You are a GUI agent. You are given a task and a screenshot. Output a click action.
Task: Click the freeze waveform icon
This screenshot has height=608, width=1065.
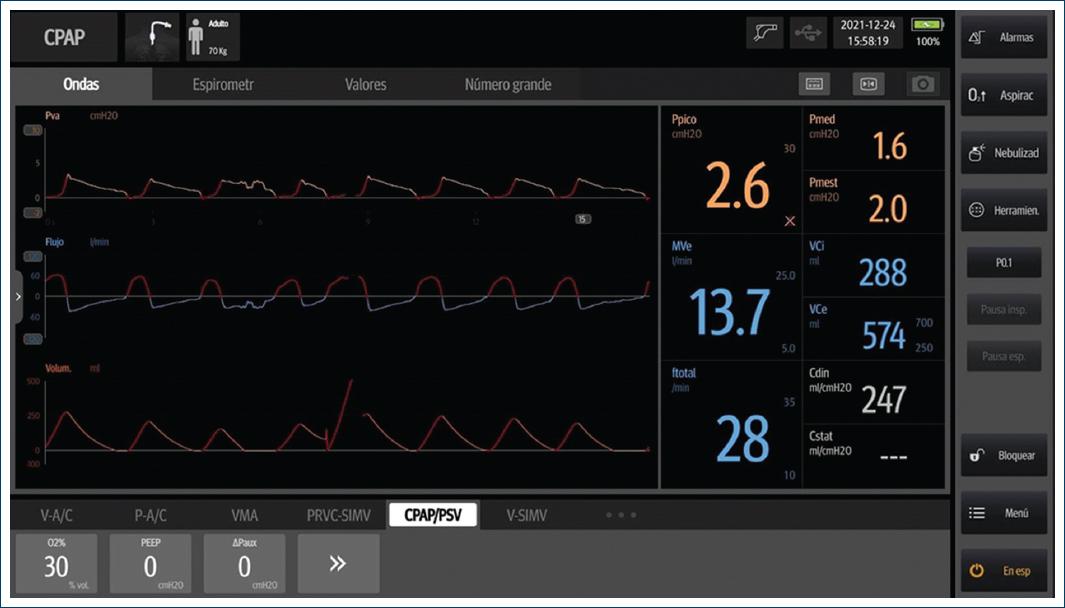[x=868, y=85]
